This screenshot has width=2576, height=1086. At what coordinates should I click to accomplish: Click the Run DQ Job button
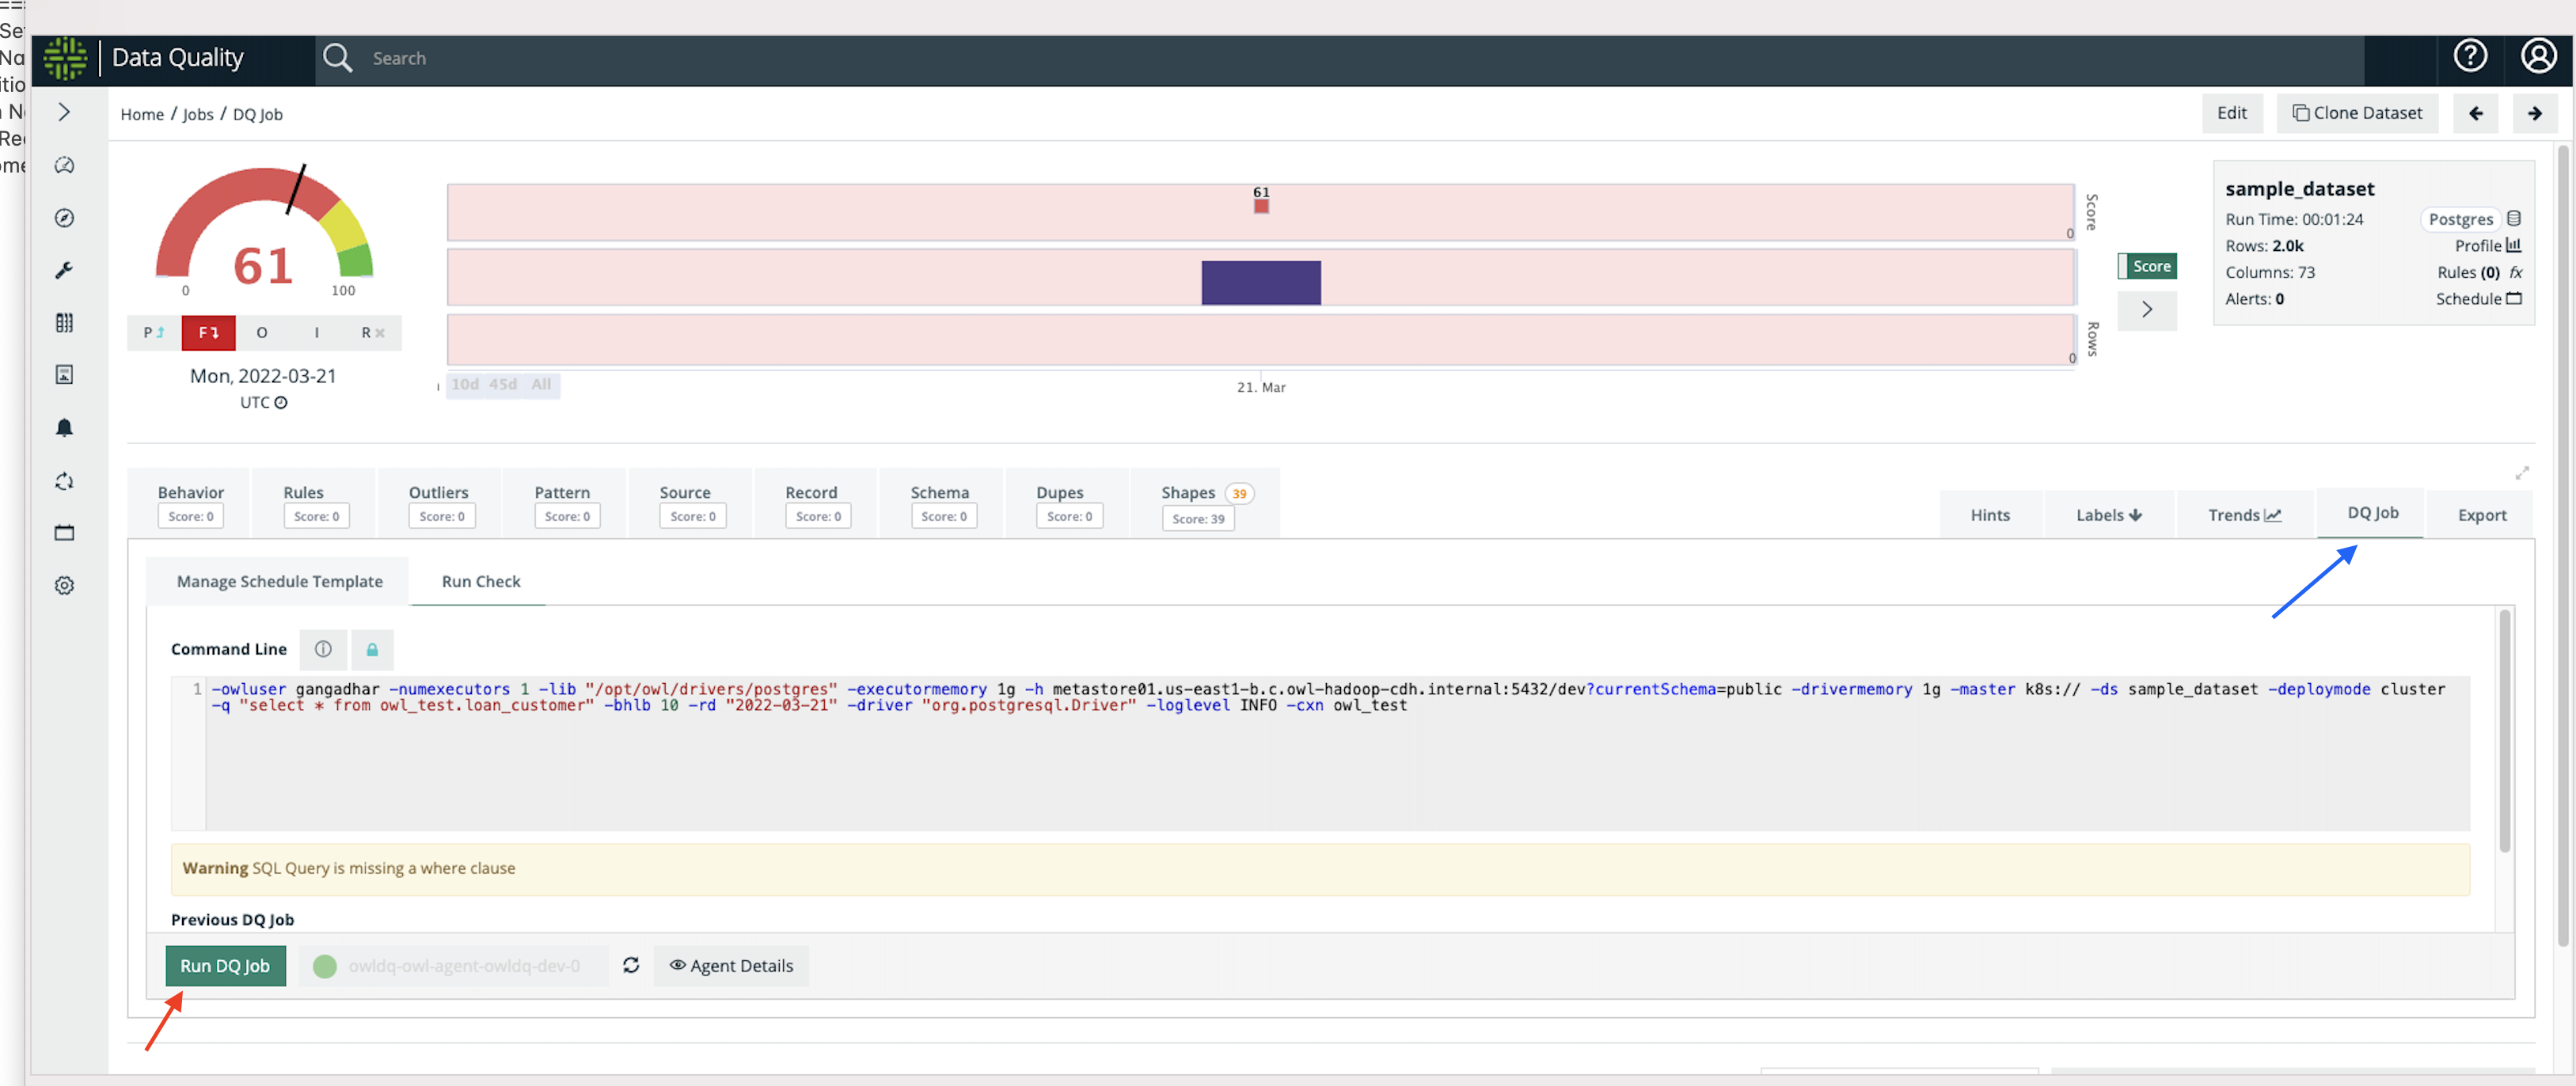point(225,965)
